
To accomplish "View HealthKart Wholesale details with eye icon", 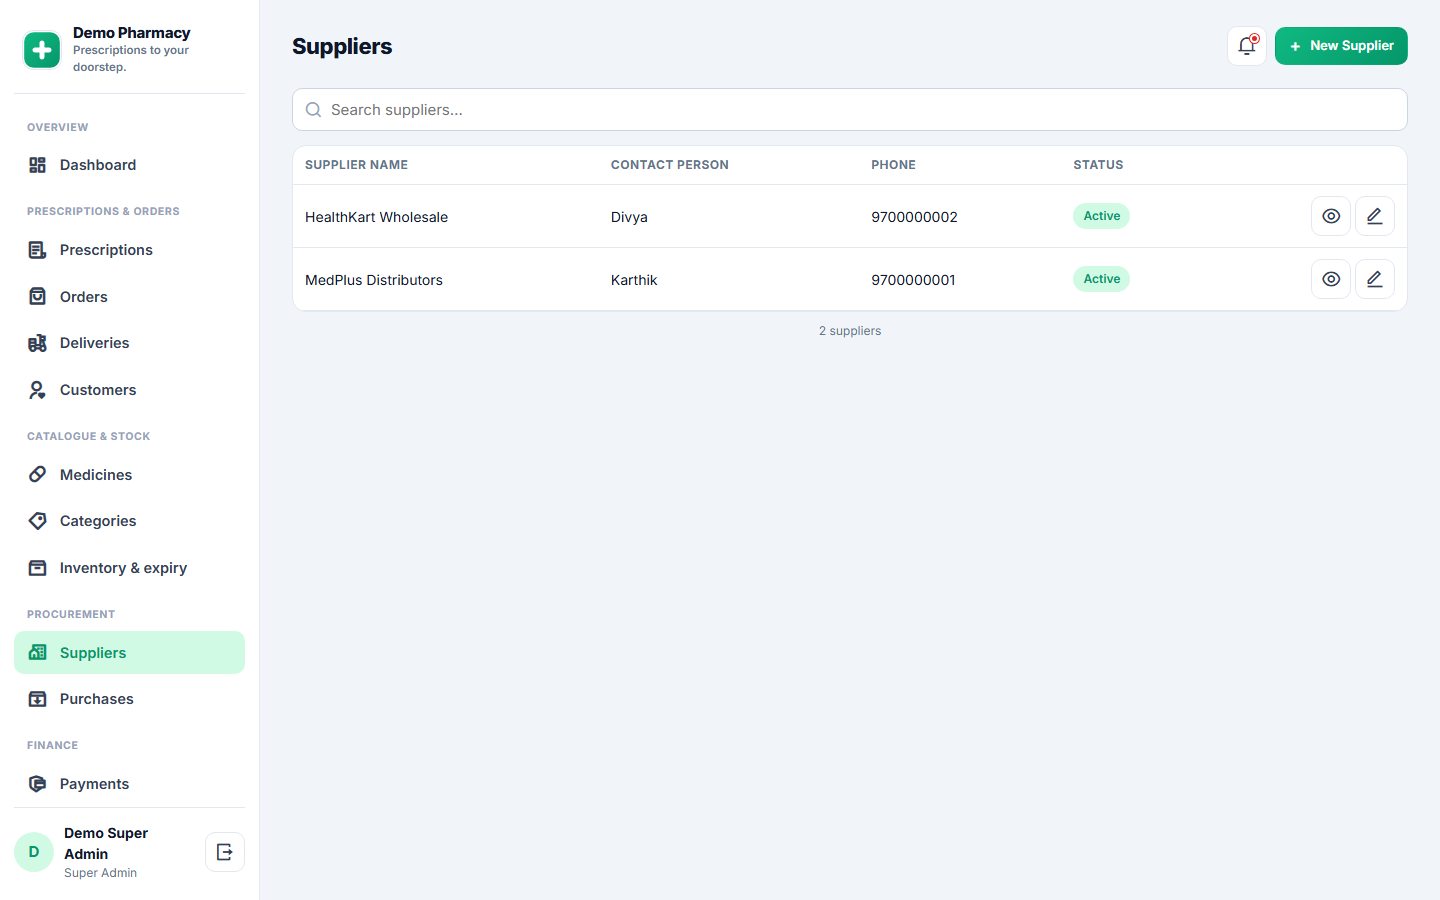I will point(1331,216).
